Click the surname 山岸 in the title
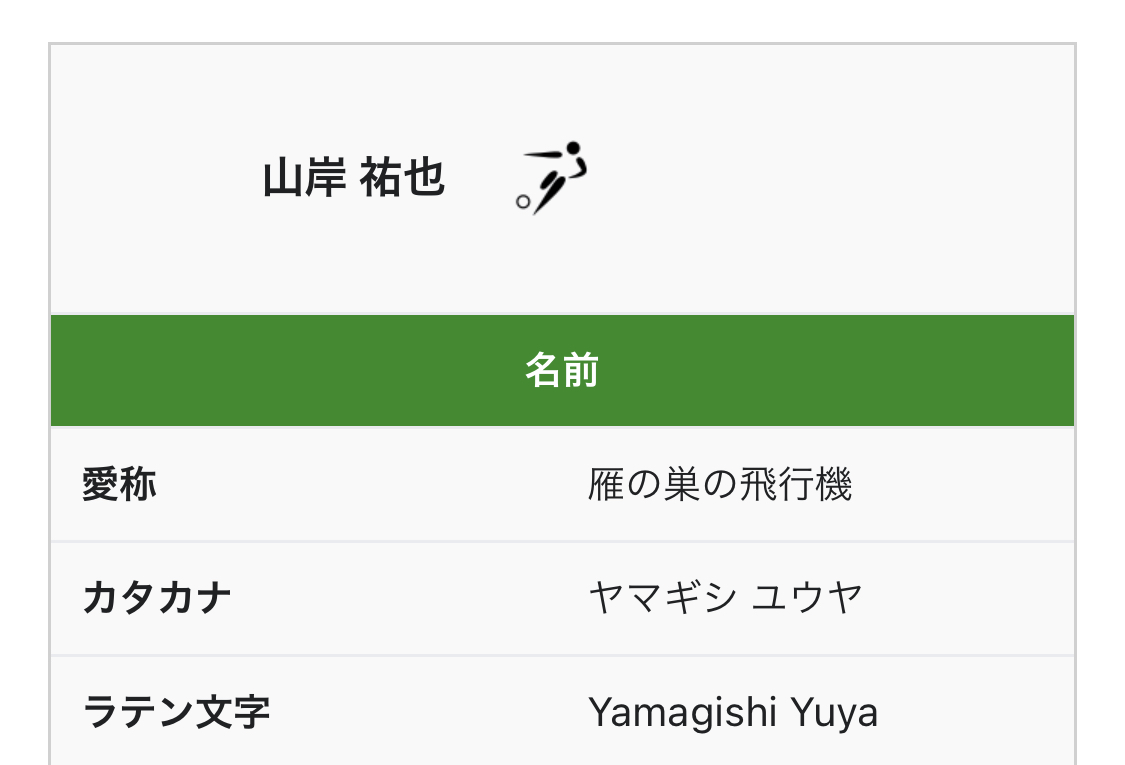Image resolution: width=1125 pixels, height=765 pixels. coord(304,179)
